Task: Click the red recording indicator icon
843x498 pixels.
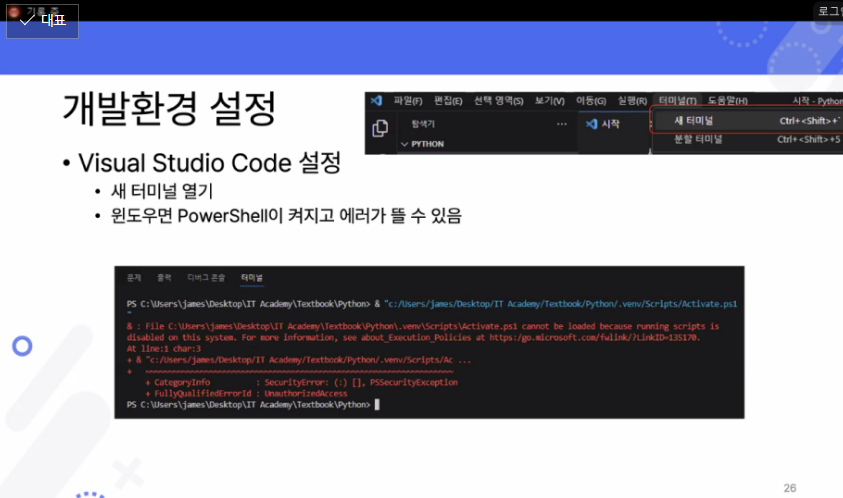Action: 14,12
